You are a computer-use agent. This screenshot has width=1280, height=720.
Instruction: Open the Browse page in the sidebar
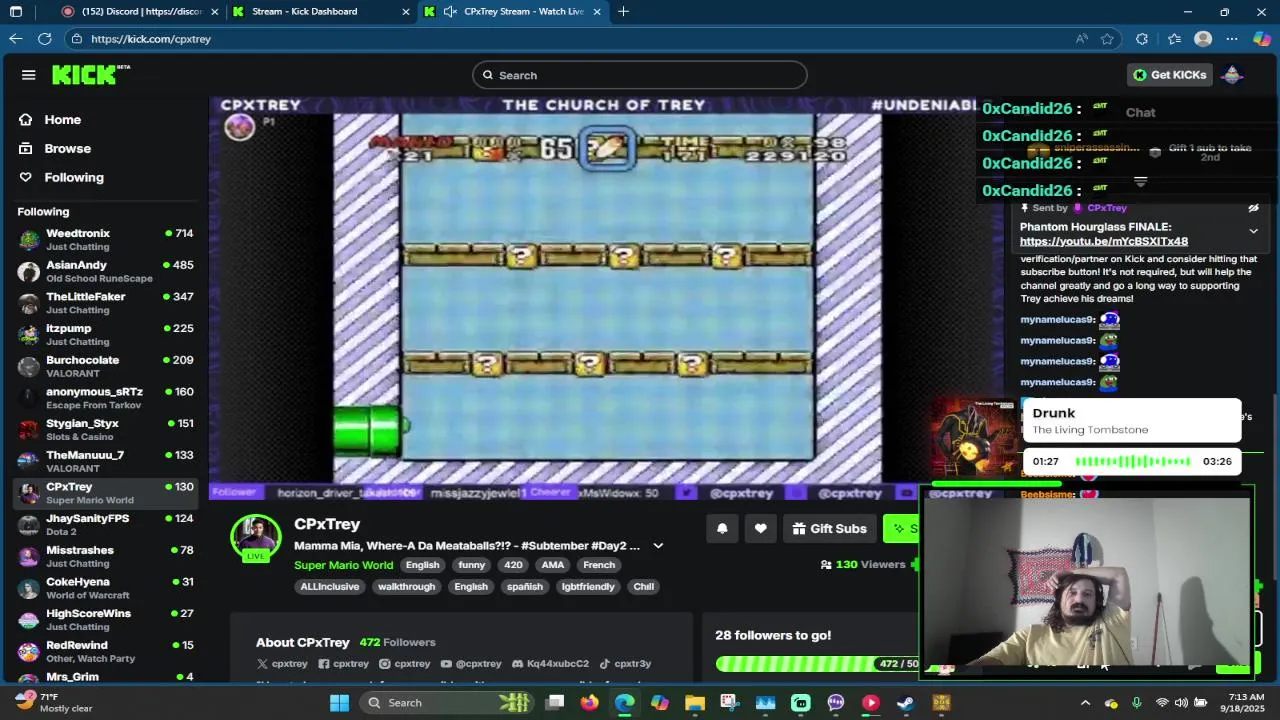67,149
